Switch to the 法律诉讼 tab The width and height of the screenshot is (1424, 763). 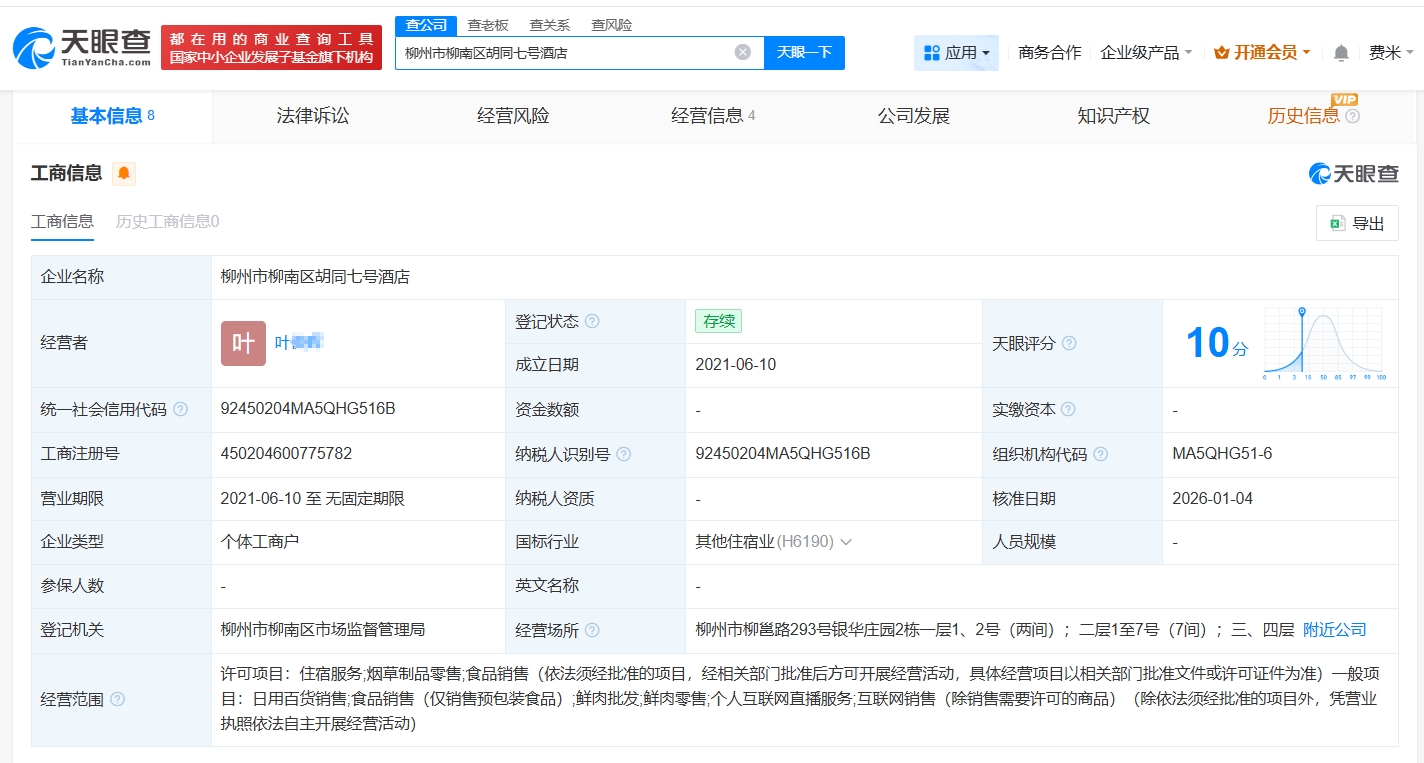313,116
